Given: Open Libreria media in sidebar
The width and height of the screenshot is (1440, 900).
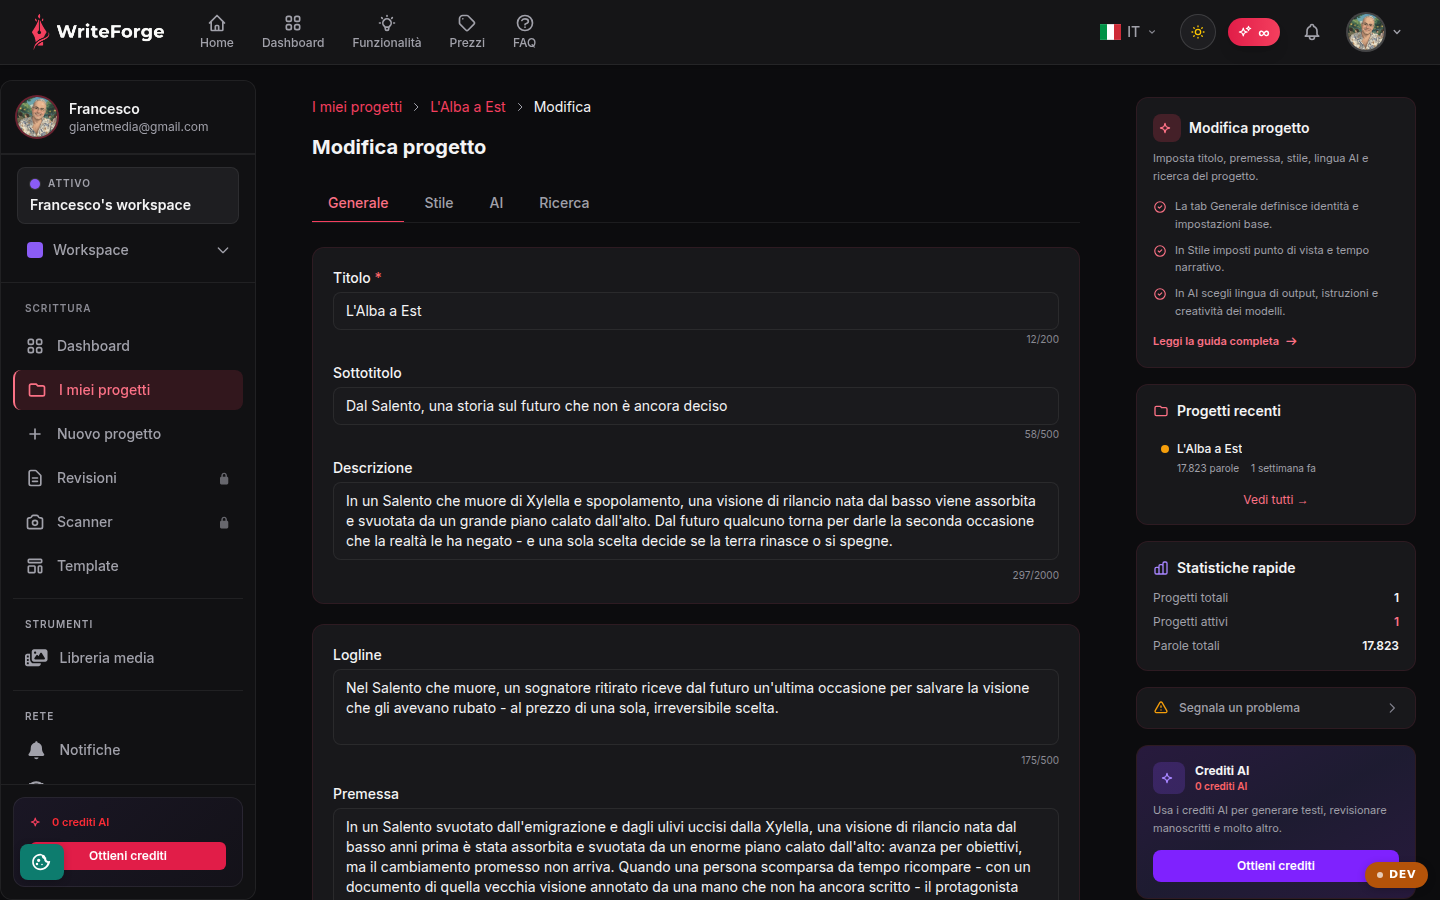Looking at the screenshot, I should pyautogui.click(x=128, y=658).
